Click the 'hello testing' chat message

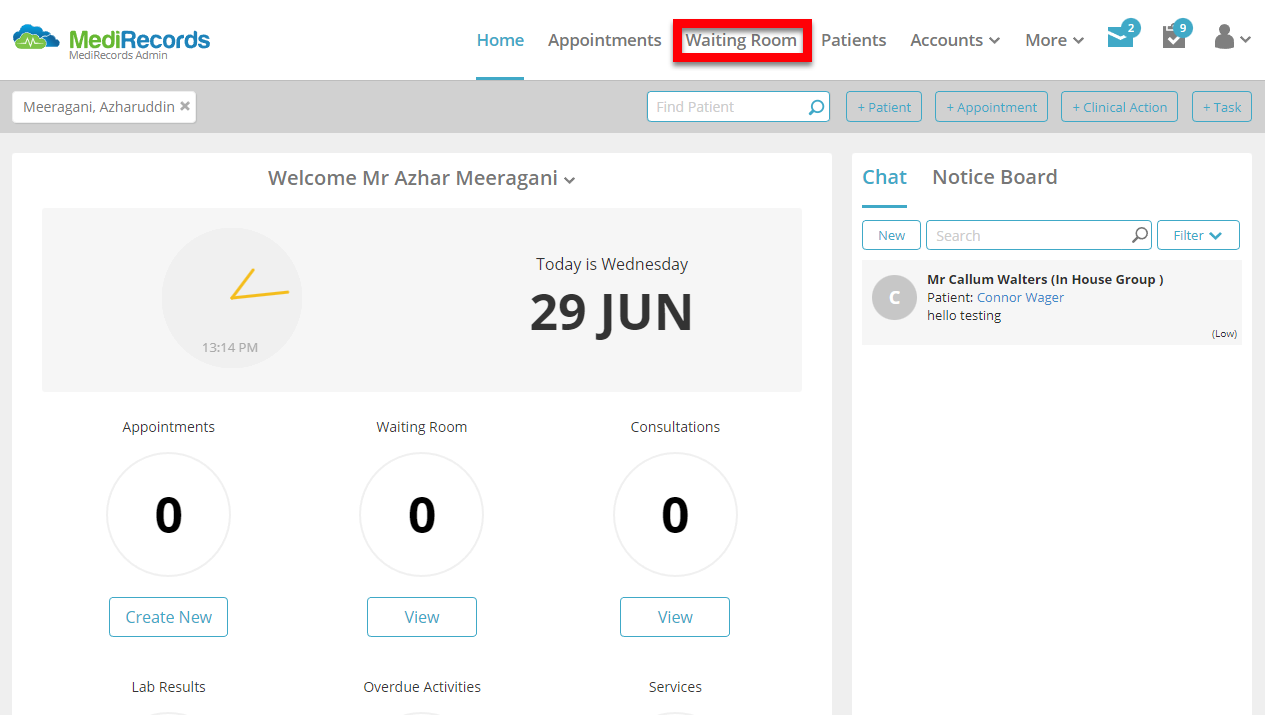[964, 315]
